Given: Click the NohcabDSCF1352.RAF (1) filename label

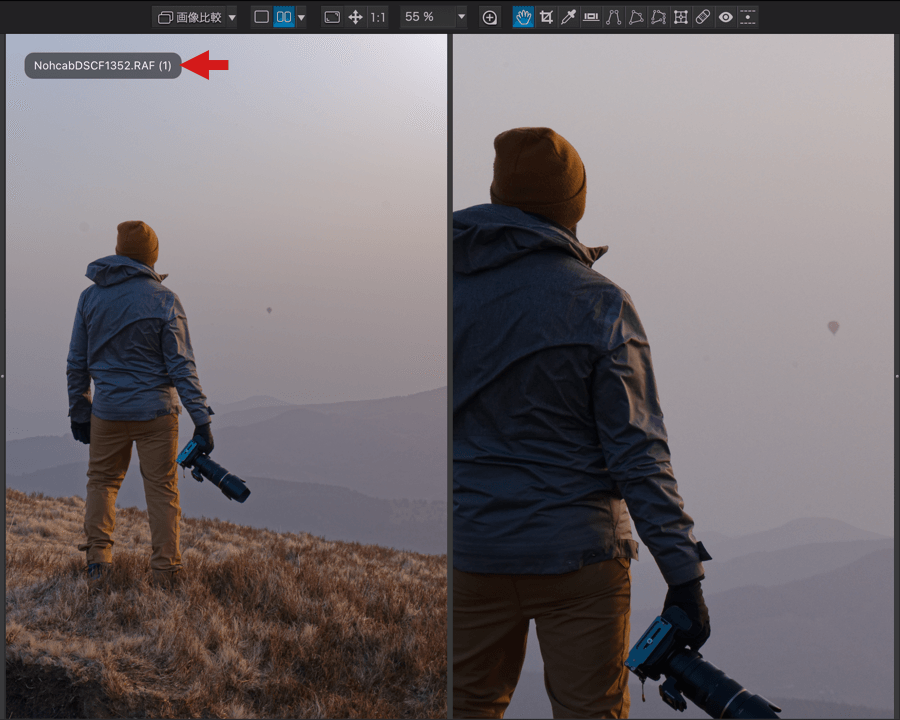Looking at the screenshot, I should point(103,65).
